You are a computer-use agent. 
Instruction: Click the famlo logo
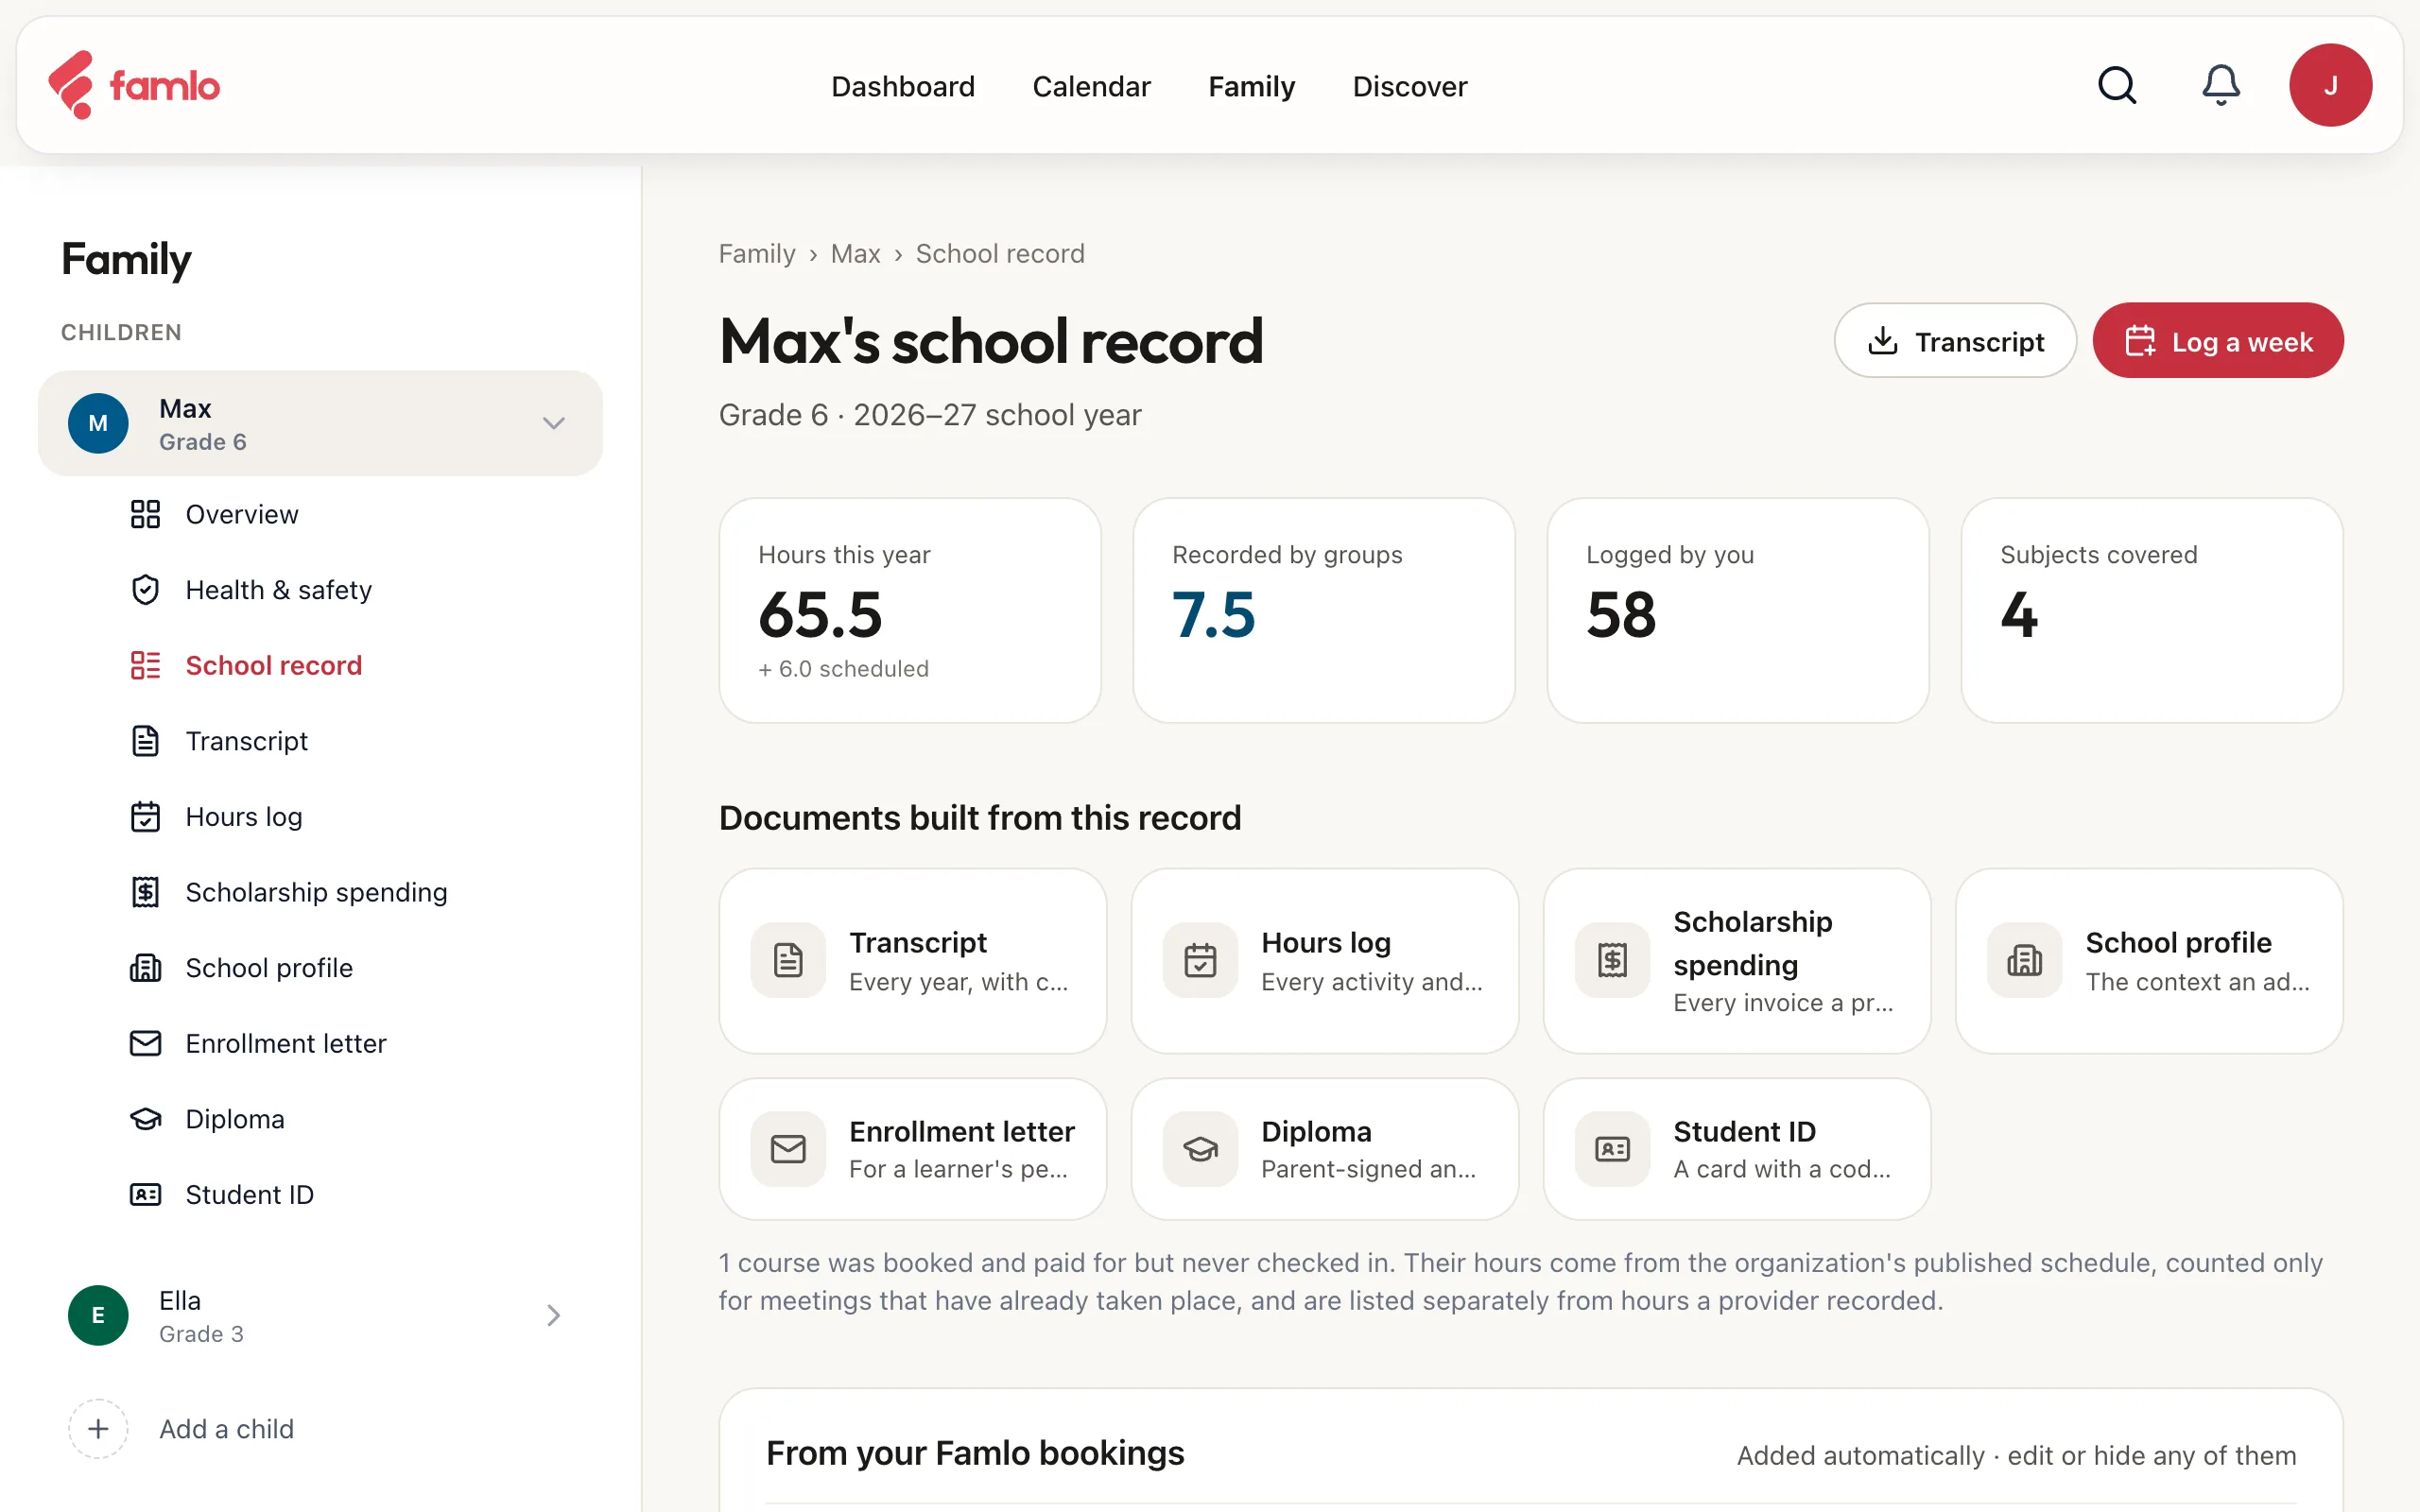pyautogui.click(x=134, y=85)
